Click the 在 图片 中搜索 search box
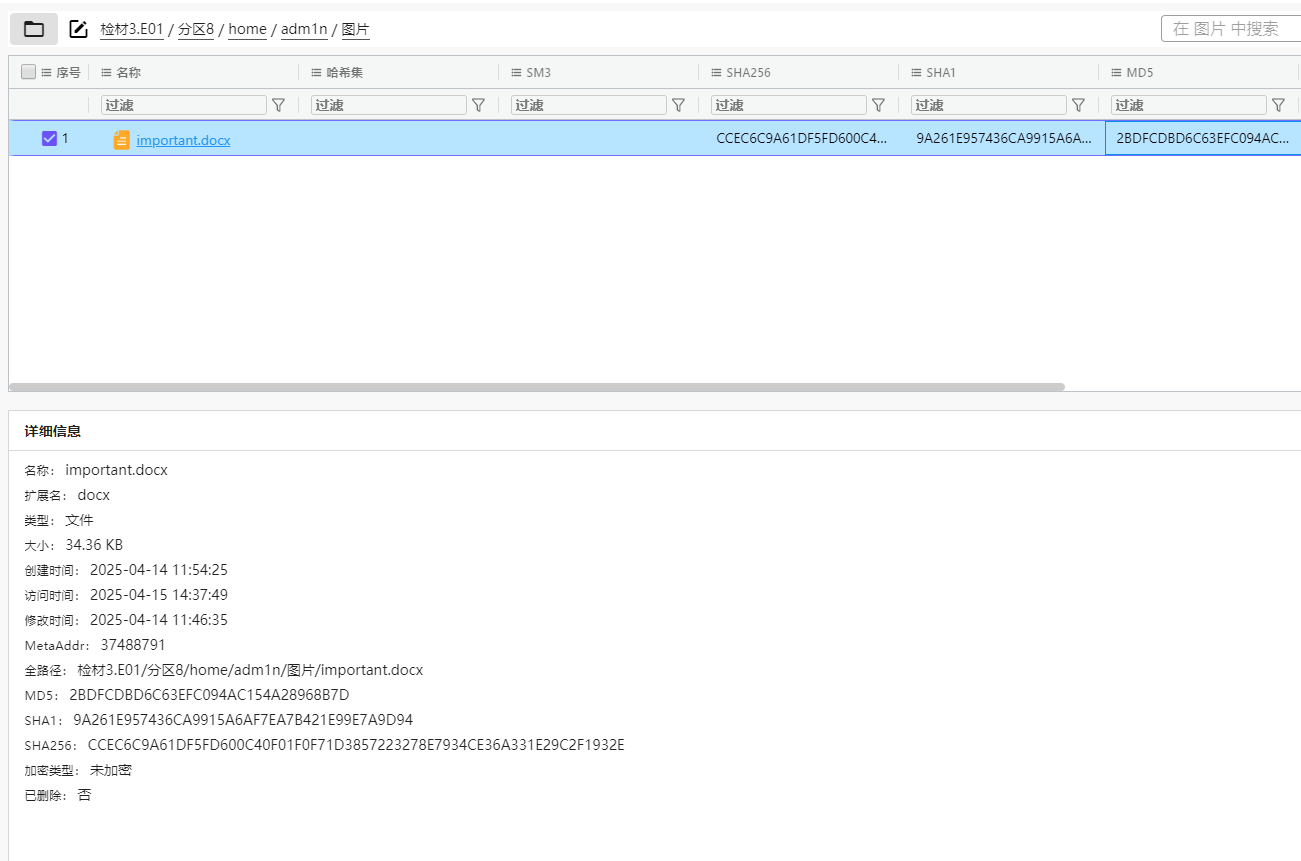This screenshot has height=861, width=1301. tap(1230, 29)
